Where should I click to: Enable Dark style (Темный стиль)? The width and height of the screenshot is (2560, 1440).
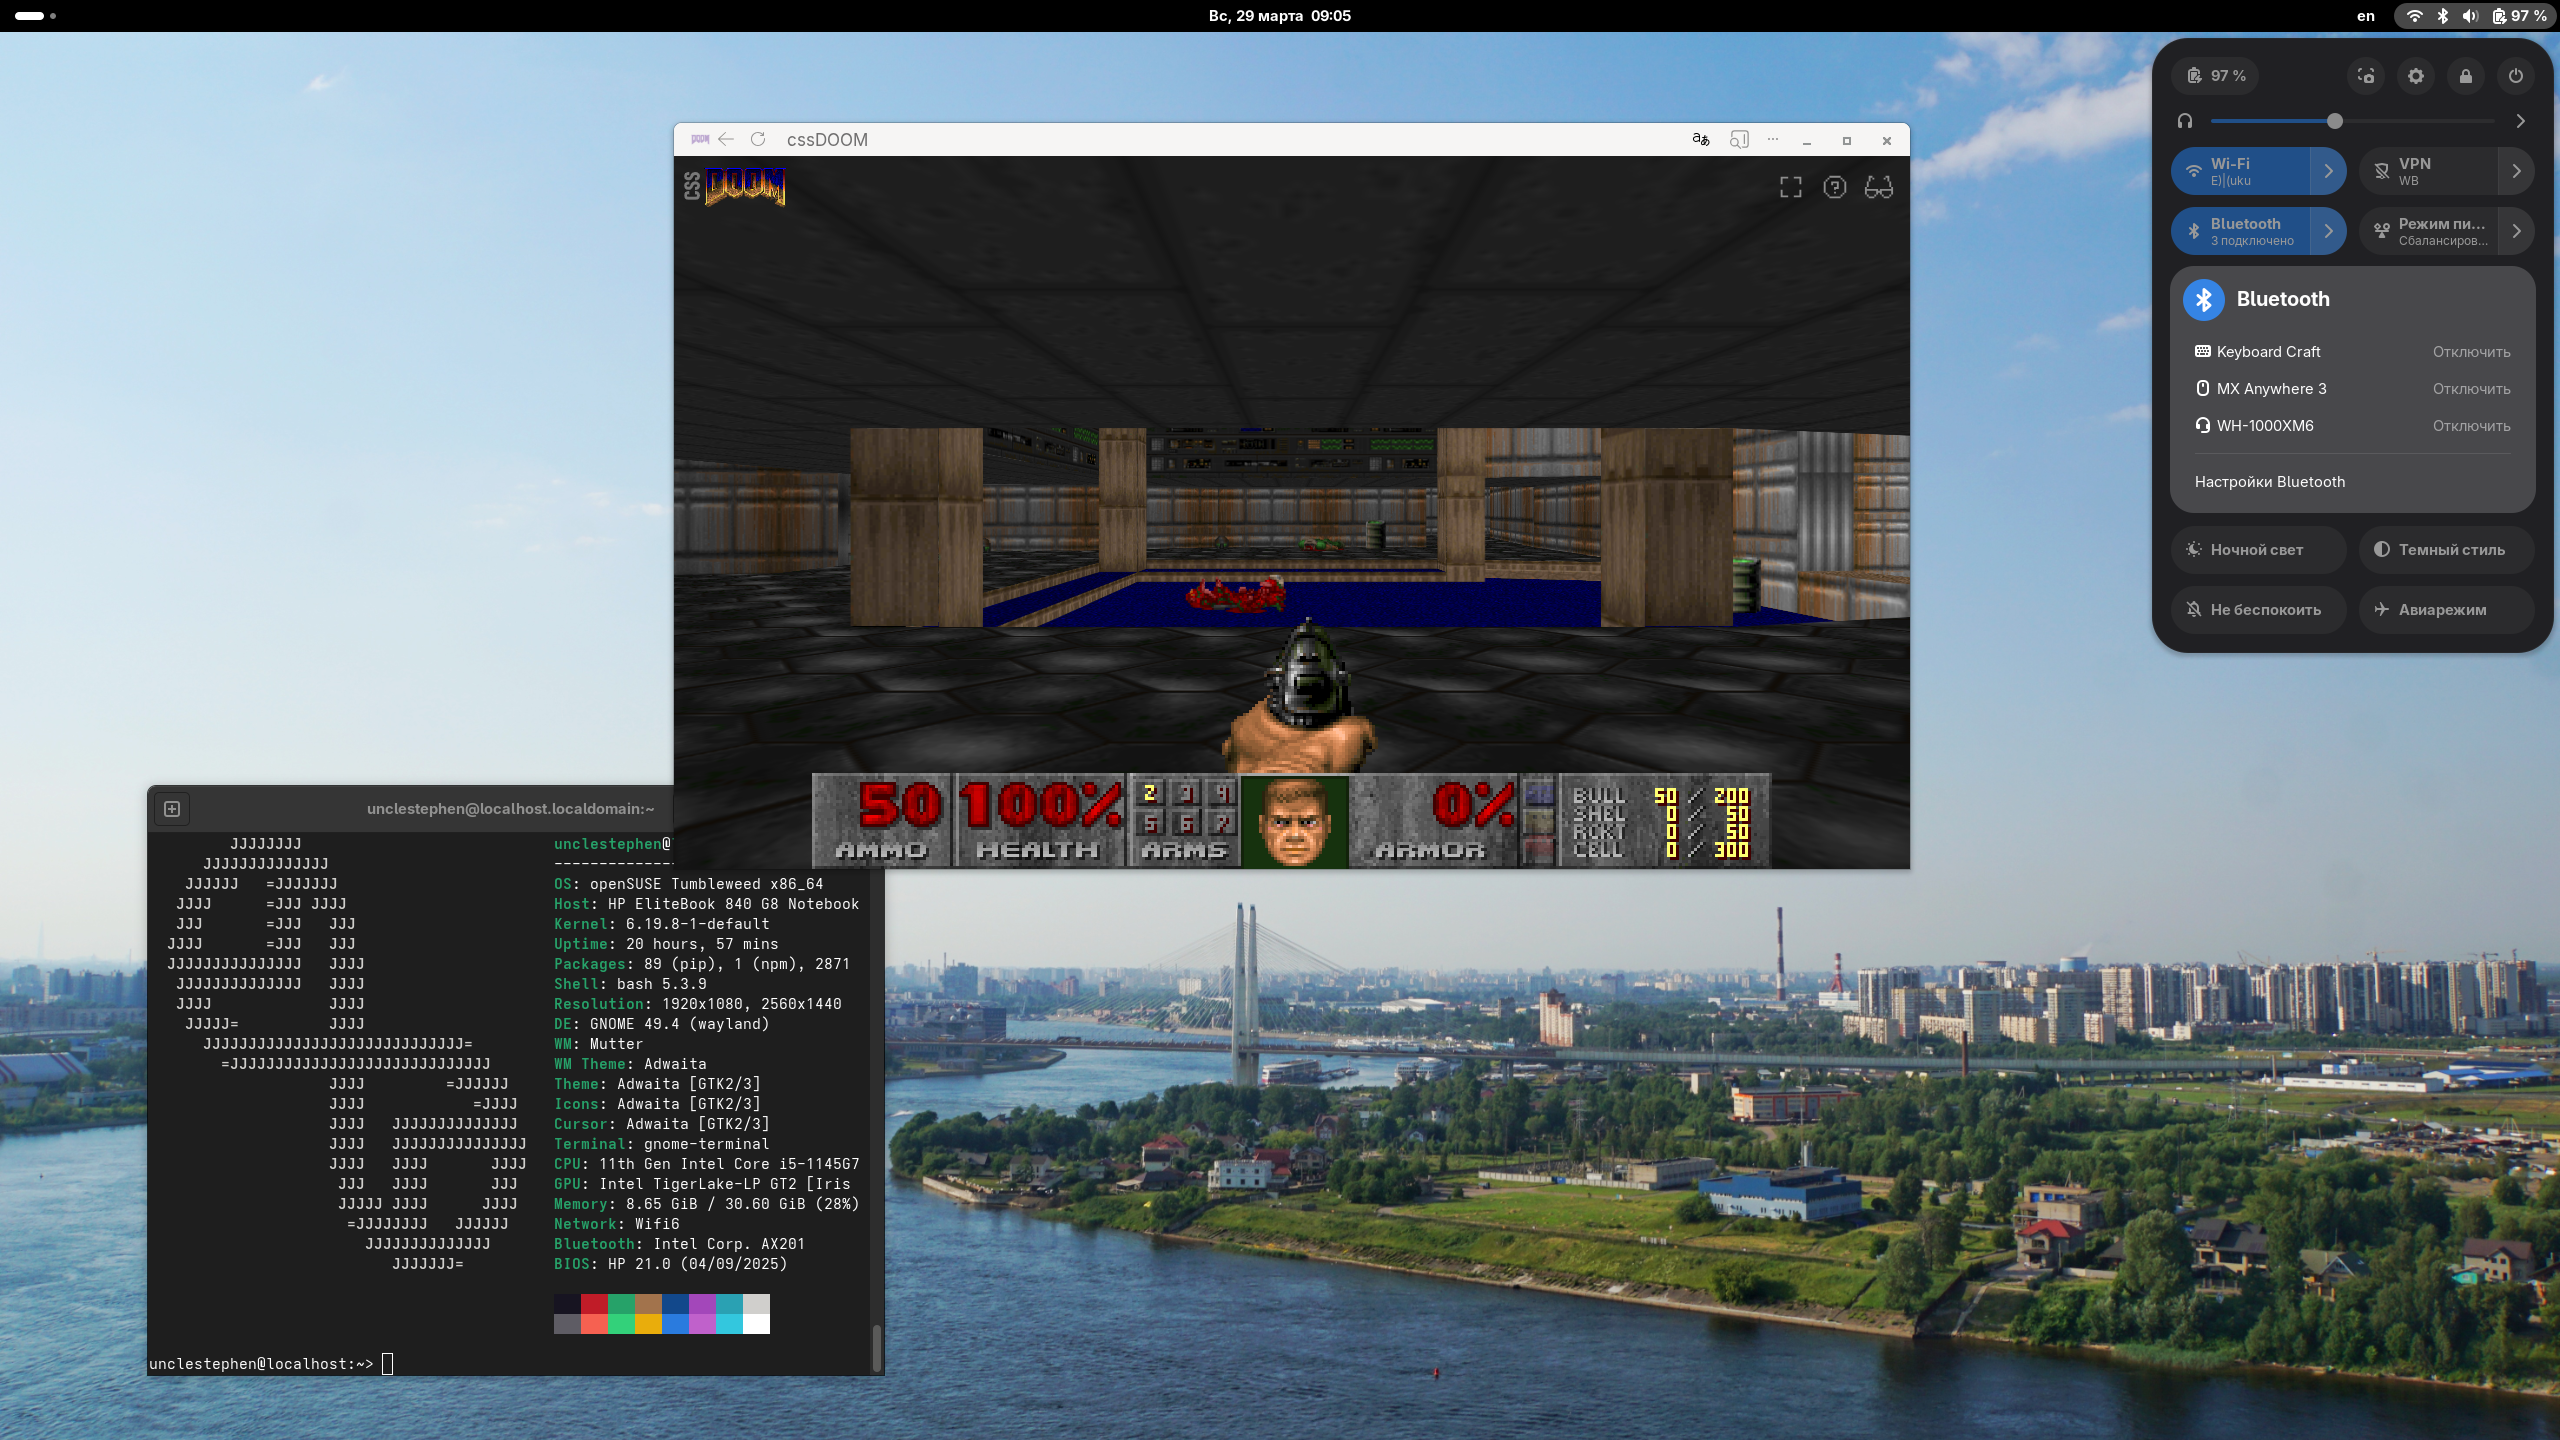(x=2446, y=550)
